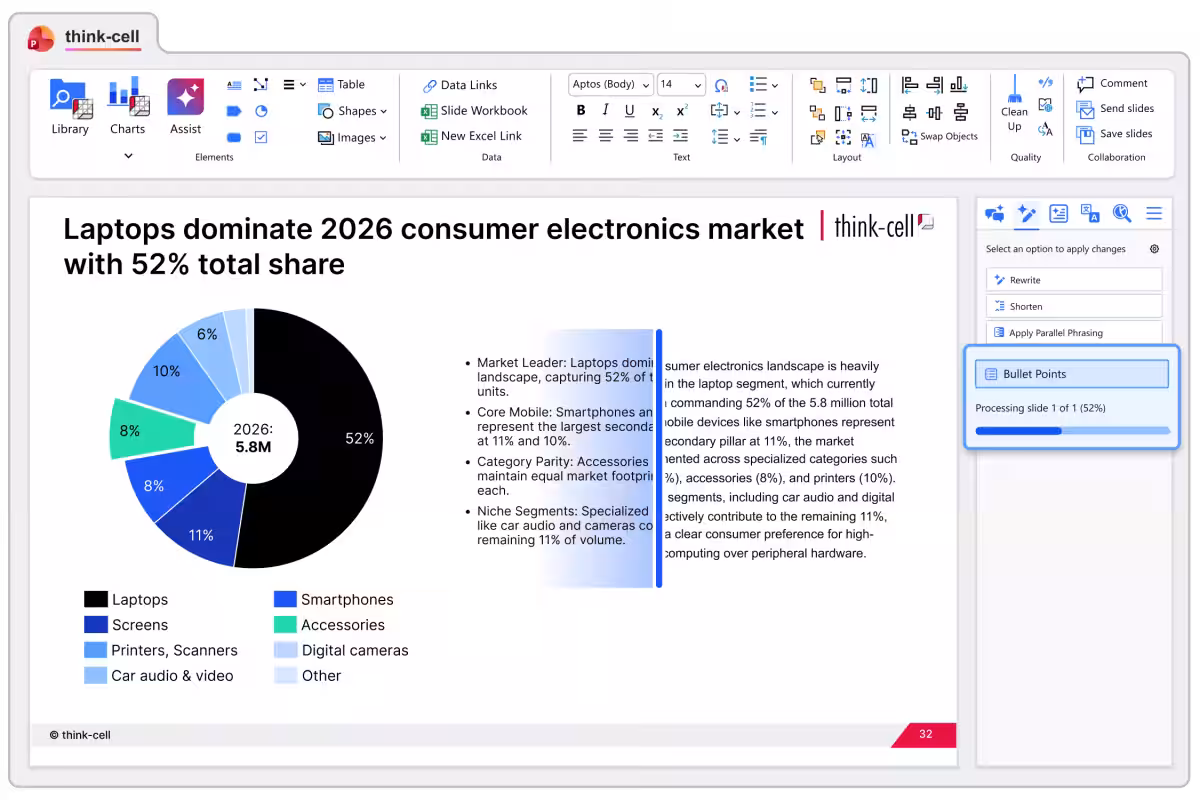The width and height of the screenshot is (1200, 800).
Task: Open the font size dropdown
Action: (x=681, y=85)
